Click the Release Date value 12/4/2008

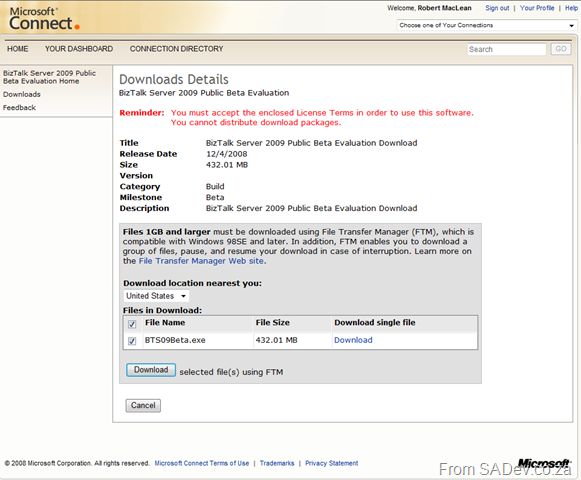(x=227, y=154)
